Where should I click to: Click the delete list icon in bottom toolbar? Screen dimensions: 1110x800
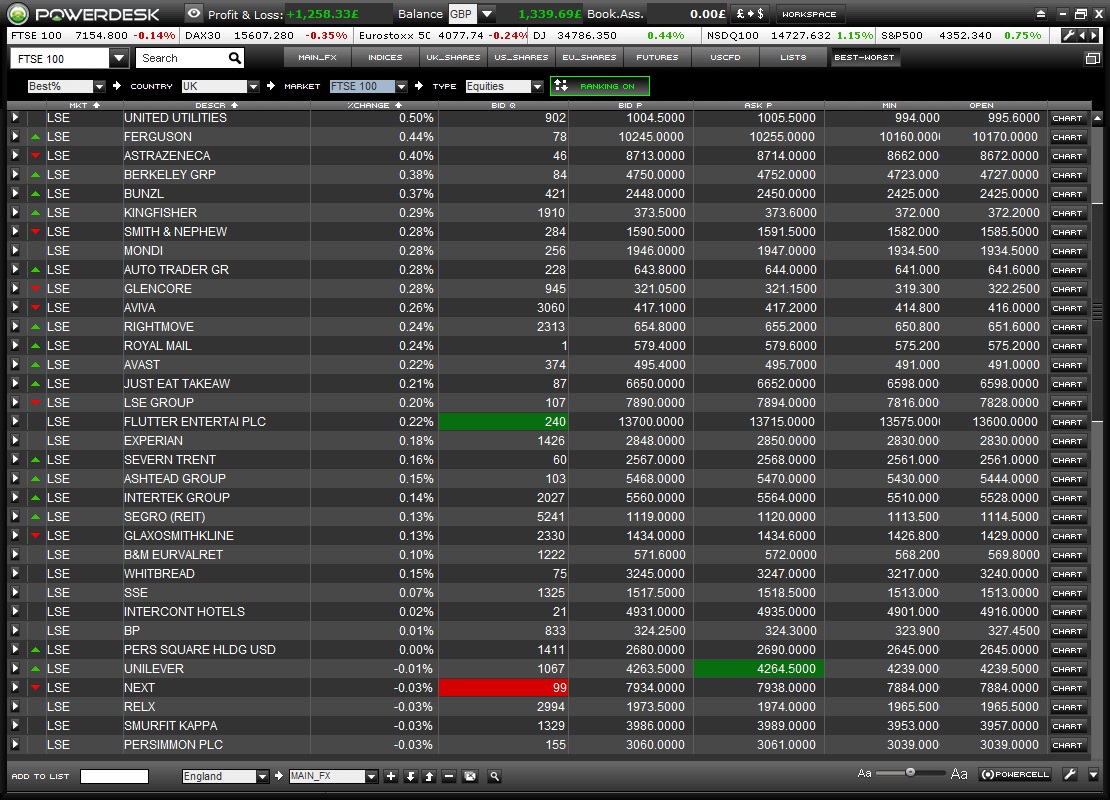(470, 777)
